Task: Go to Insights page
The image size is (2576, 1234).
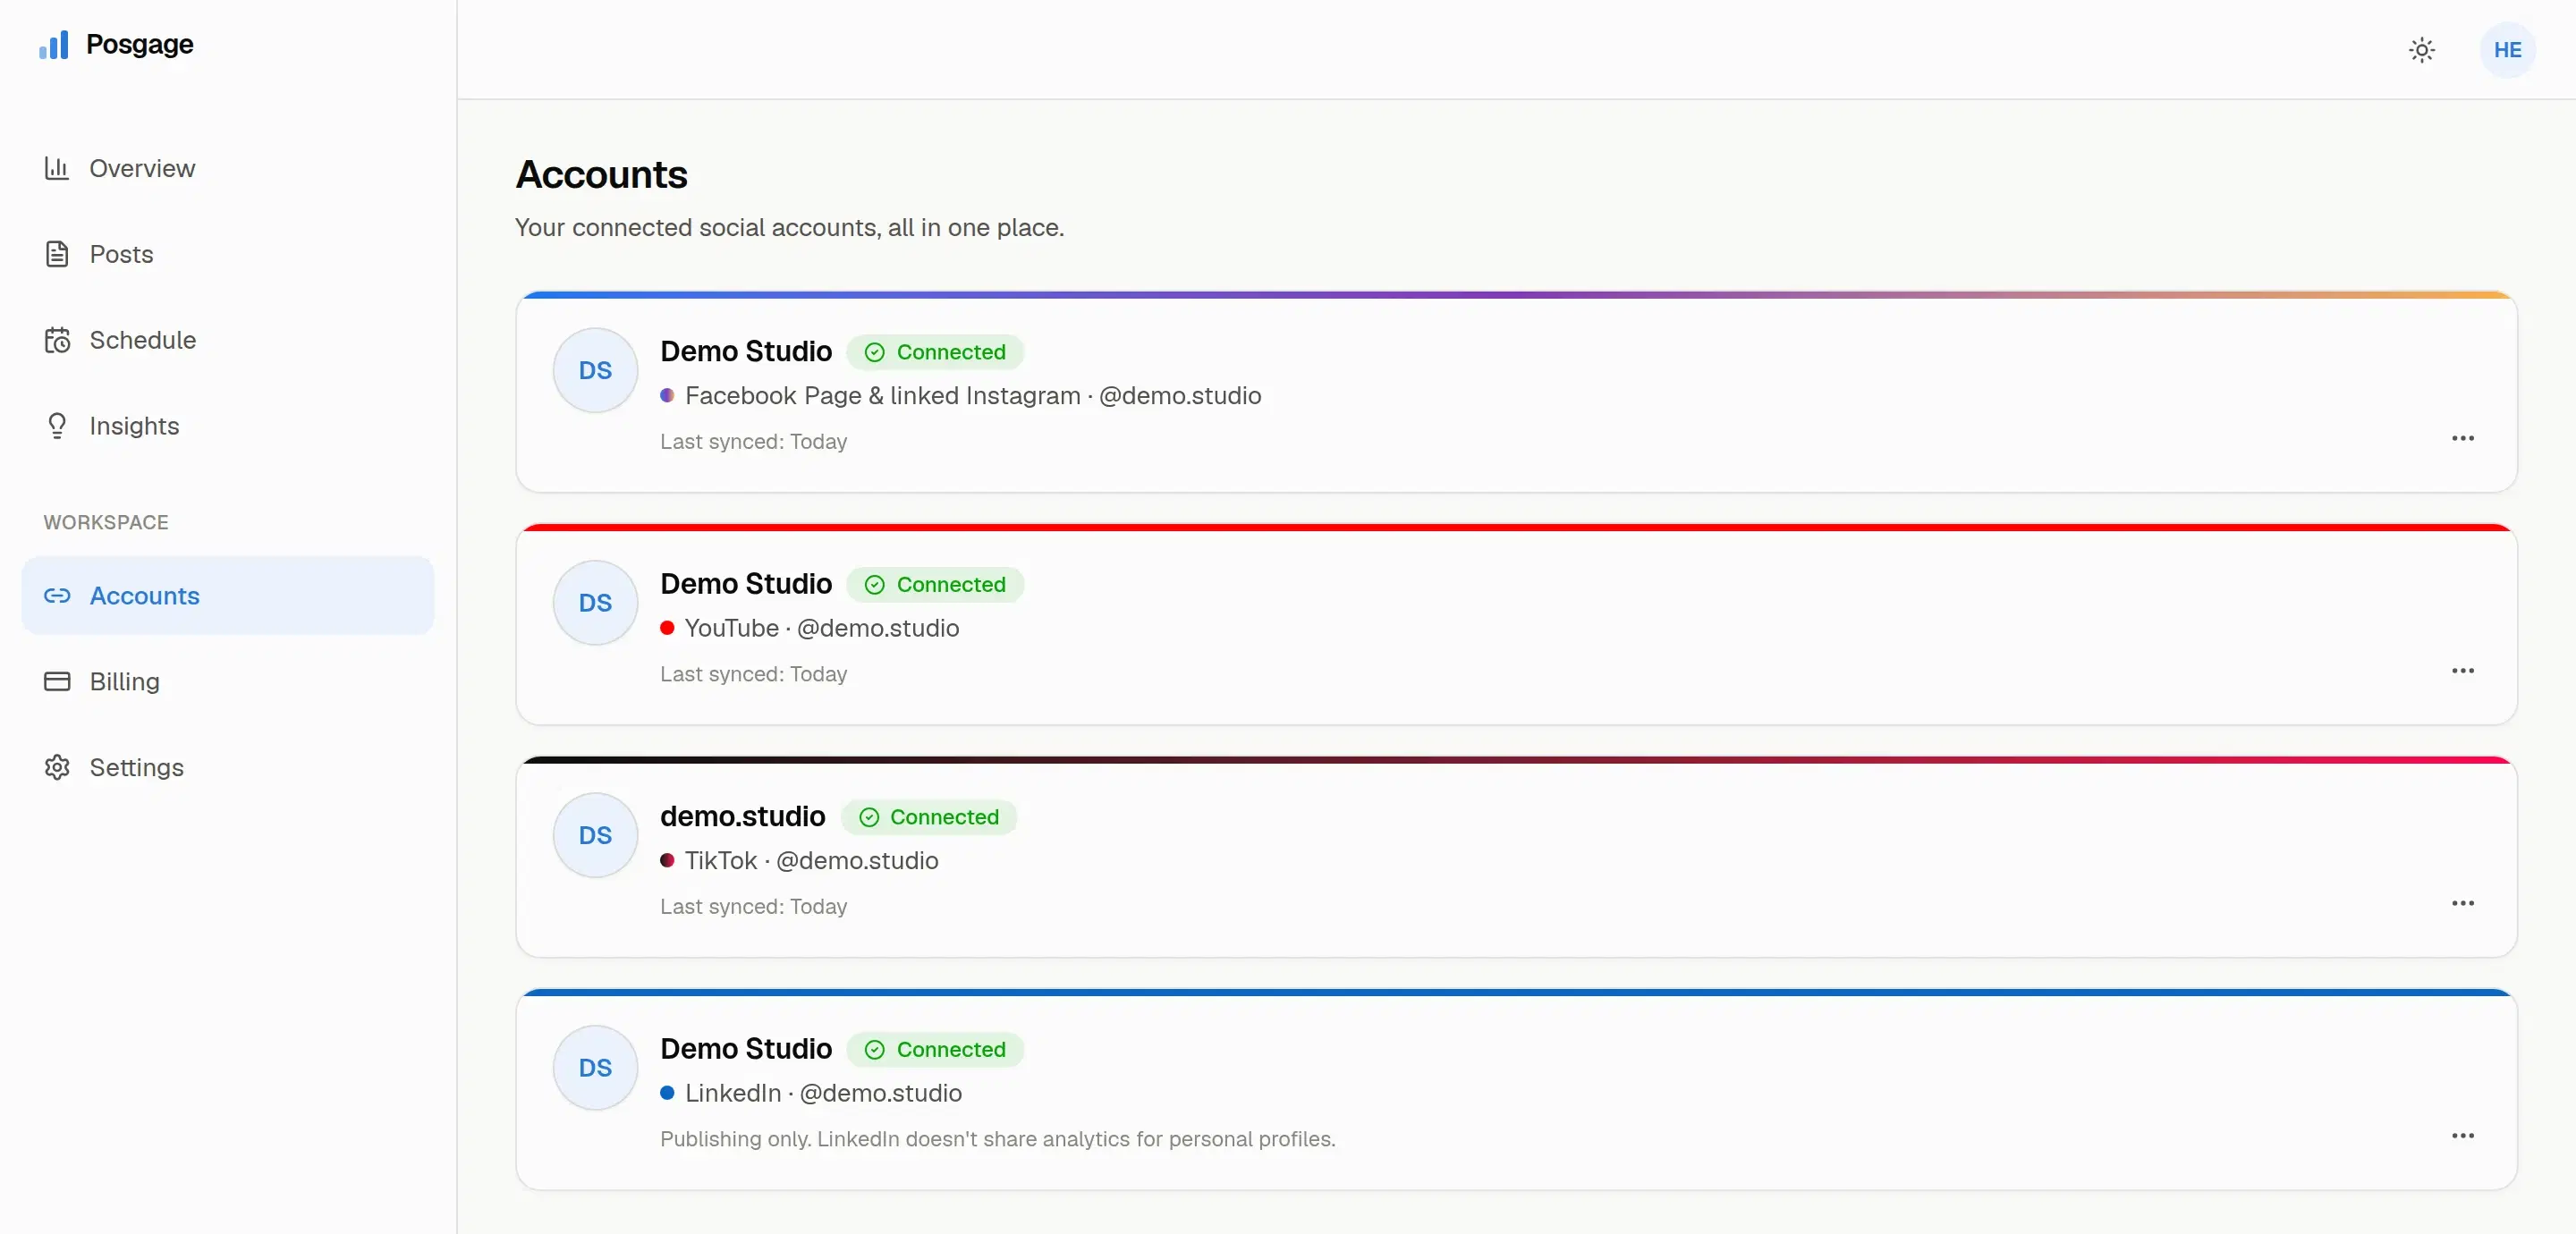Action: 228,426
